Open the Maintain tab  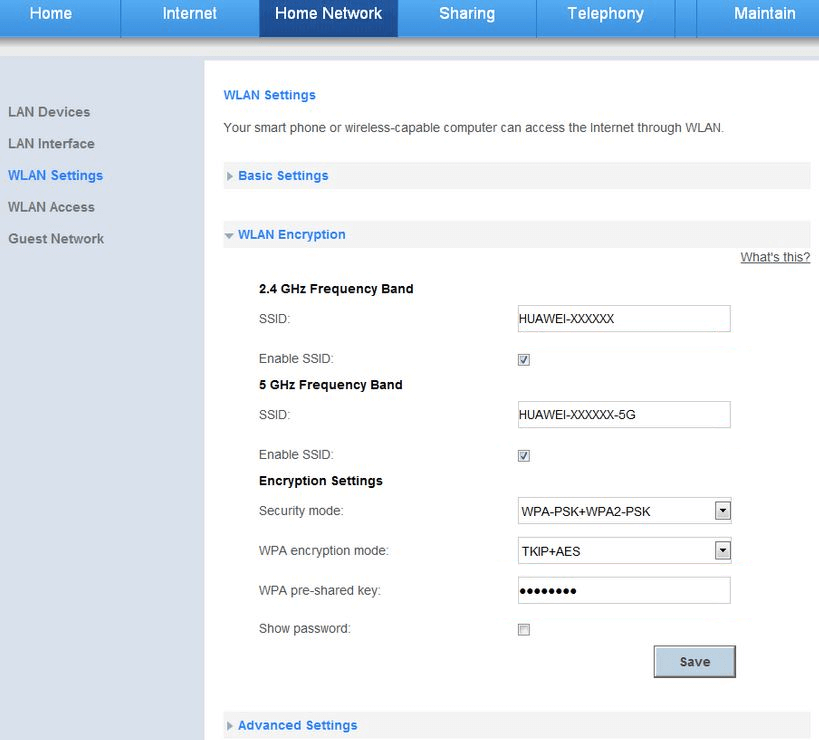click(x=764, y=14)
